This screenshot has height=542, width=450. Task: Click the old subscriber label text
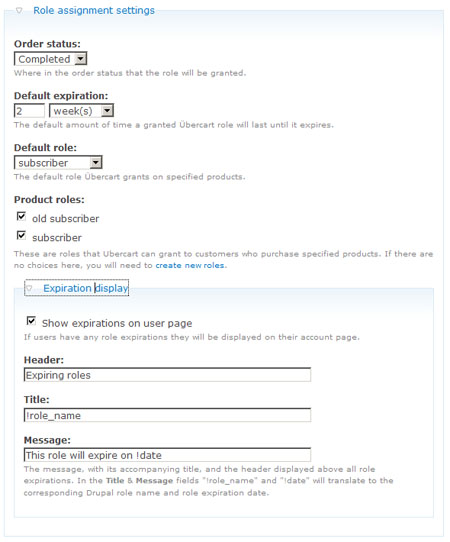[x=66, y=219]
